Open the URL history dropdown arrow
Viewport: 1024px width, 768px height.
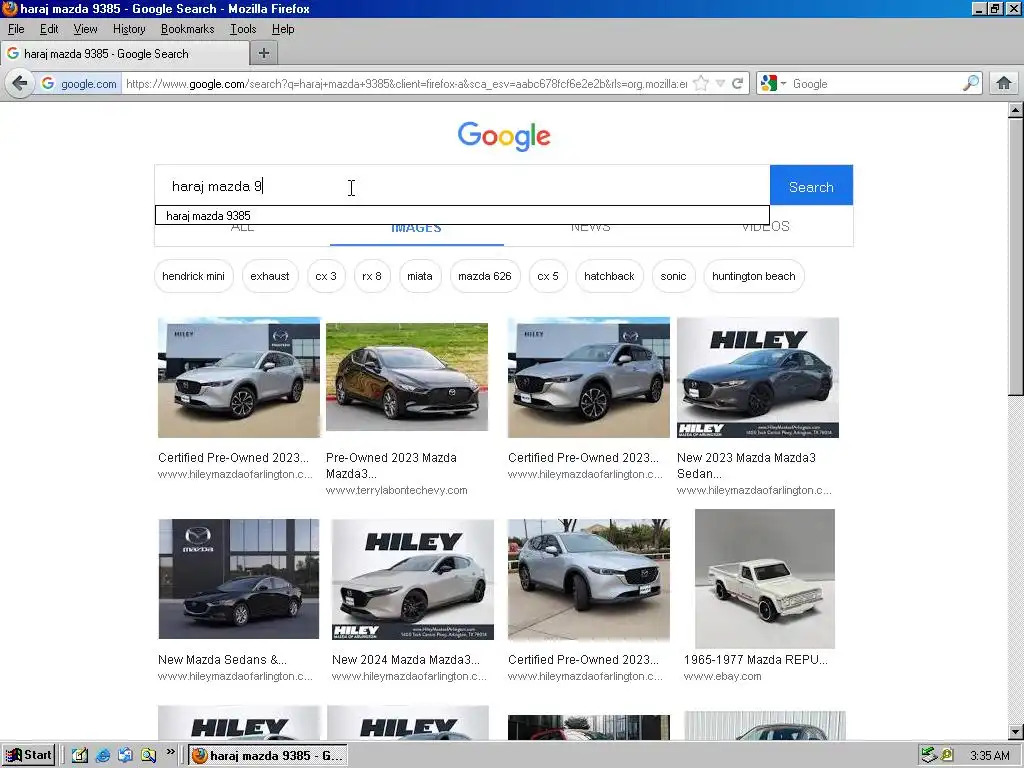click(x=720, y=84)
